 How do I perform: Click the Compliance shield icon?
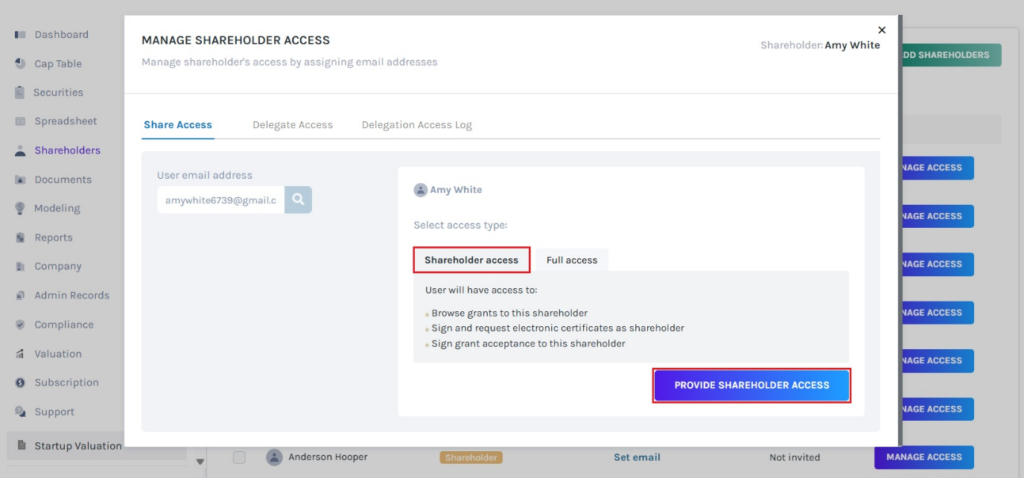click(x=20, y=325)
